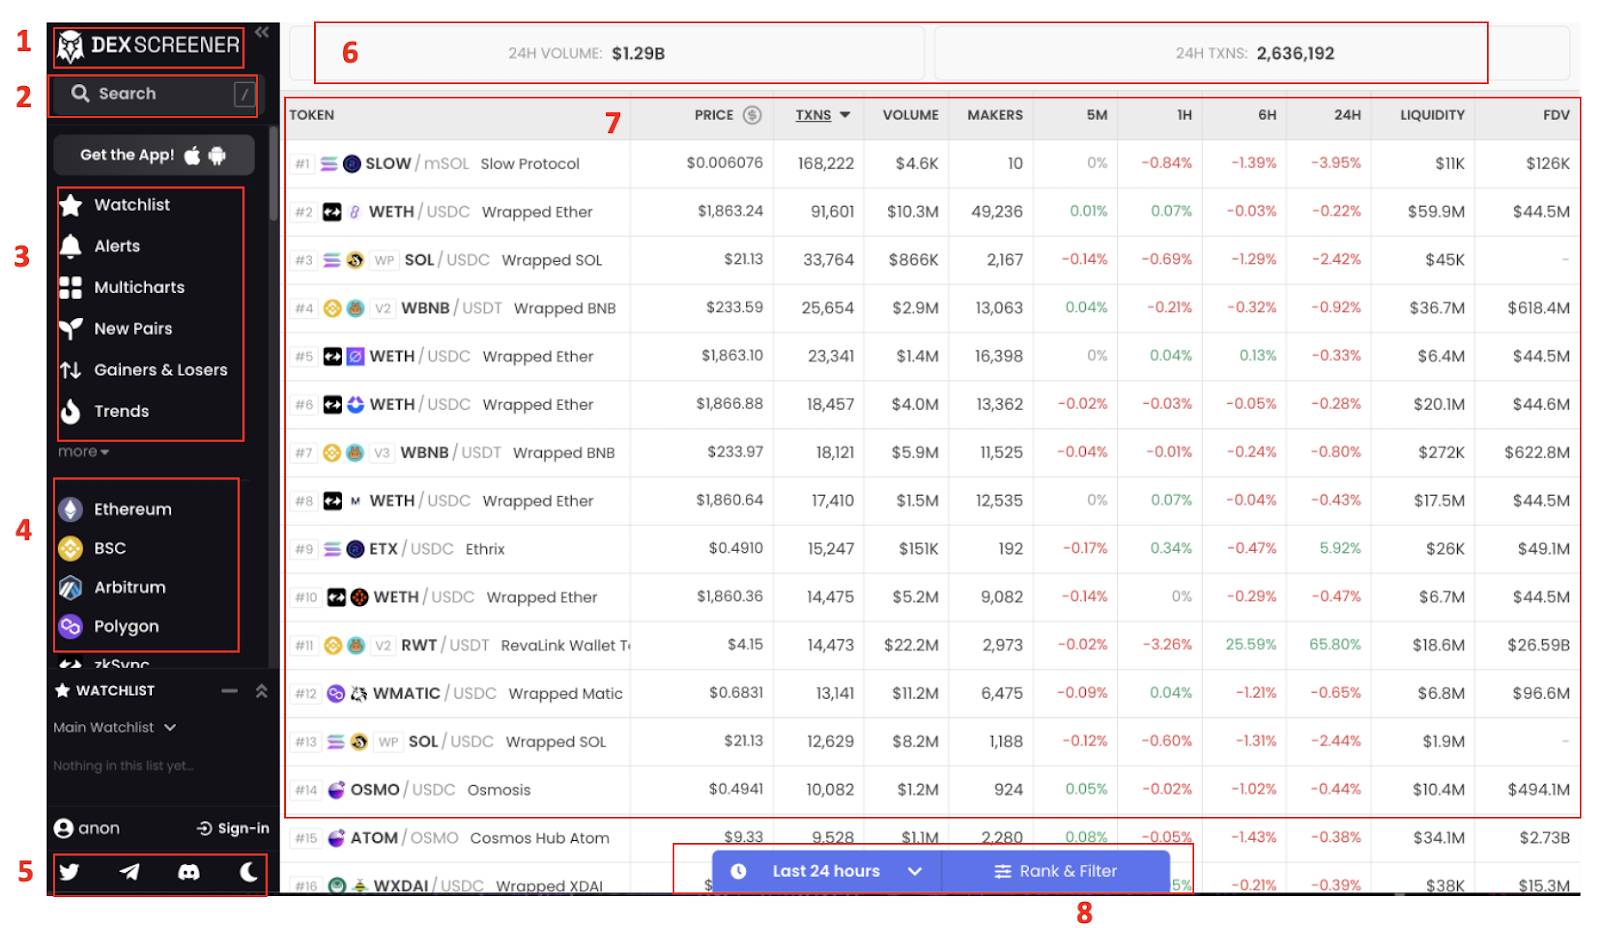
Task: Open the Discord icon link
Action: pos(189,872)
